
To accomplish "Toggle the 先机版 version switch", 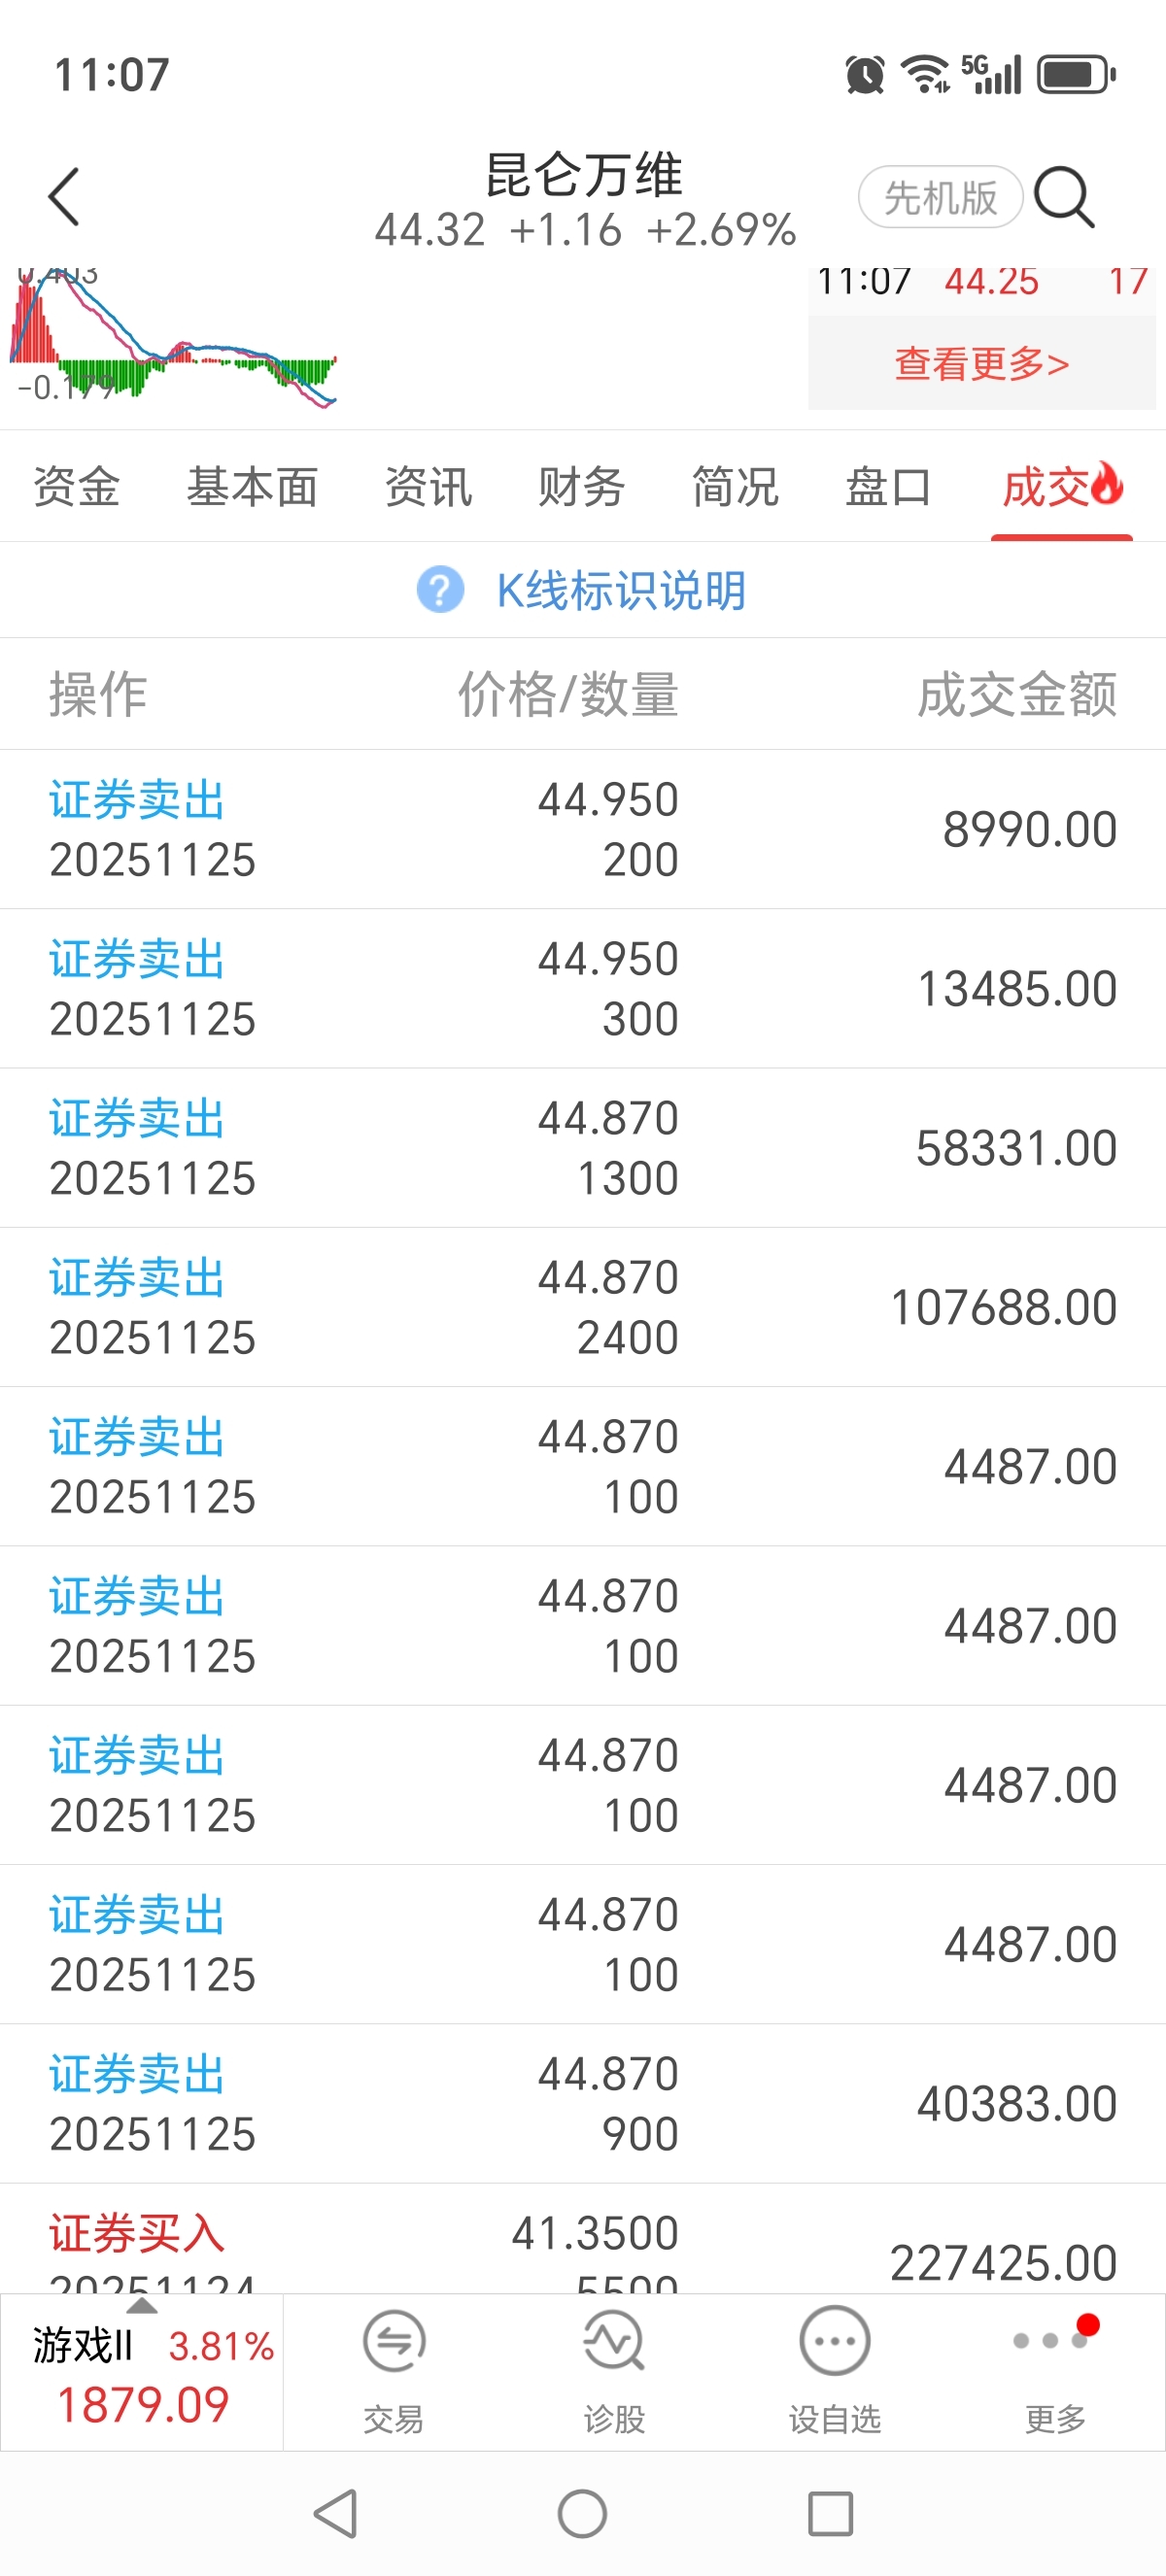I will point(940,197).
